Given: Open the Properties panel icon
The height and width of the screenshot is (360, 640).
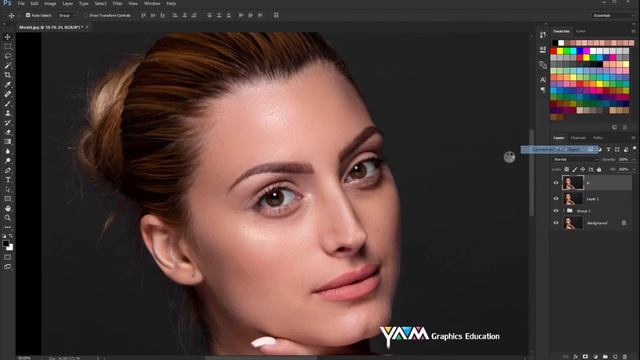Looking at the screenshot, I should pos(543,50).
